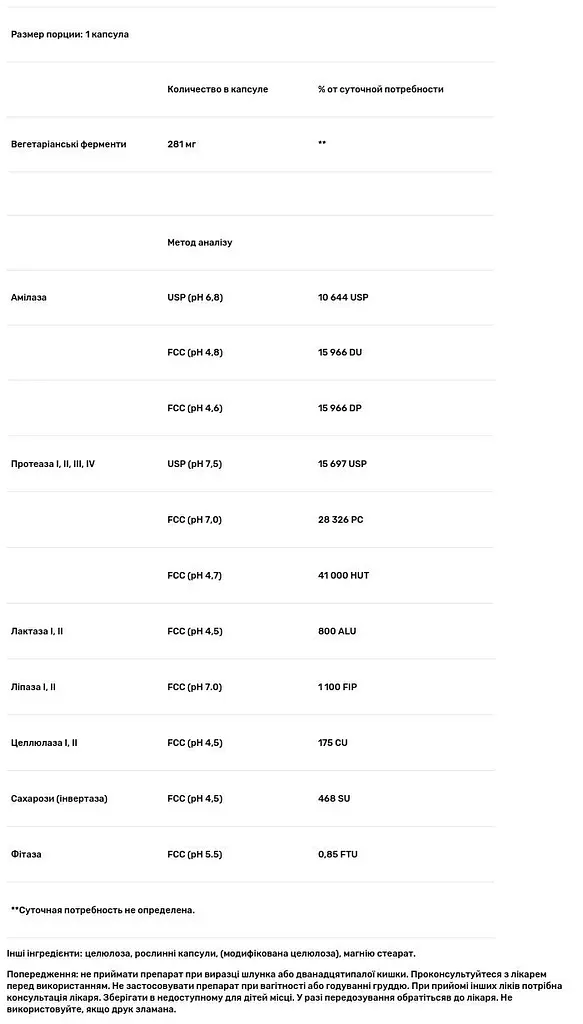Select the 'Інші інгредієнти' paragraph text
This screenshot has width=583, height=1024.
211,954
